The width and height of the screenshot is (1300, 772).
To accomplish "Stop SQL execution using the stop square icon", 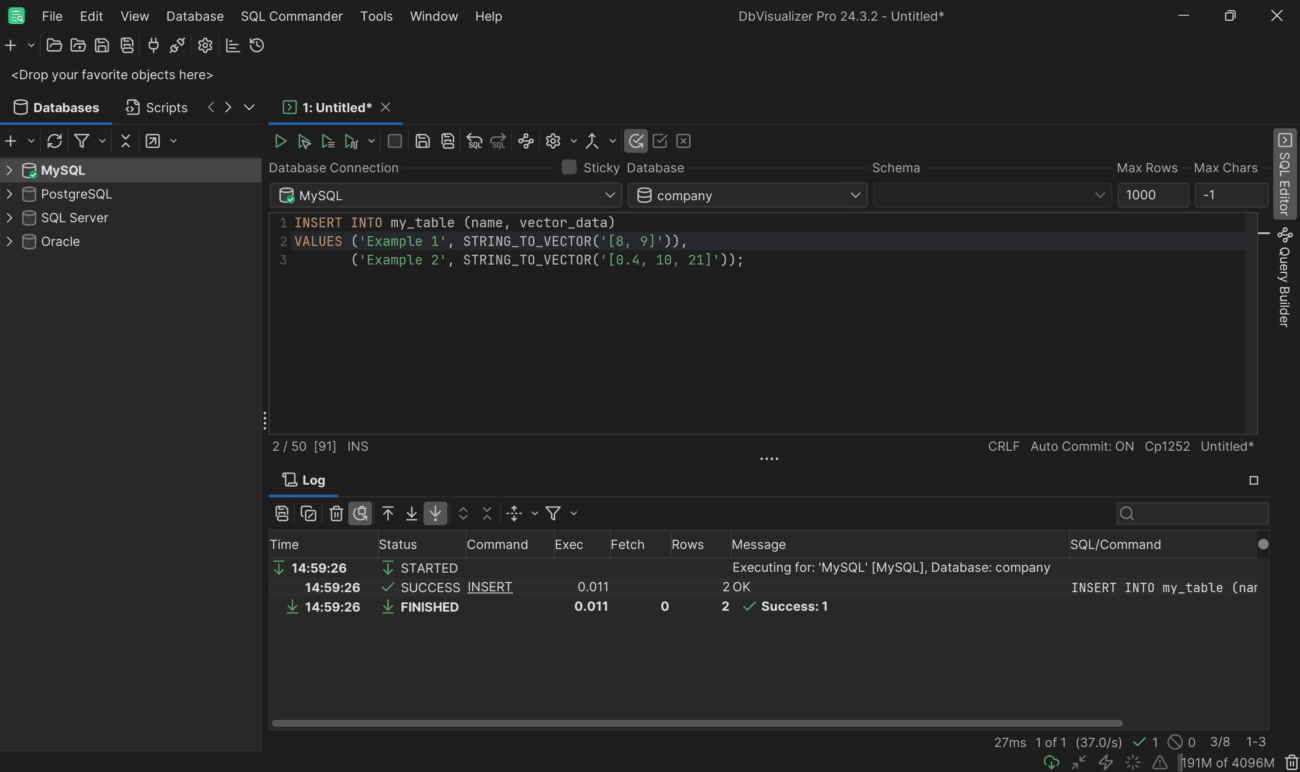I will tap(394, 140).
